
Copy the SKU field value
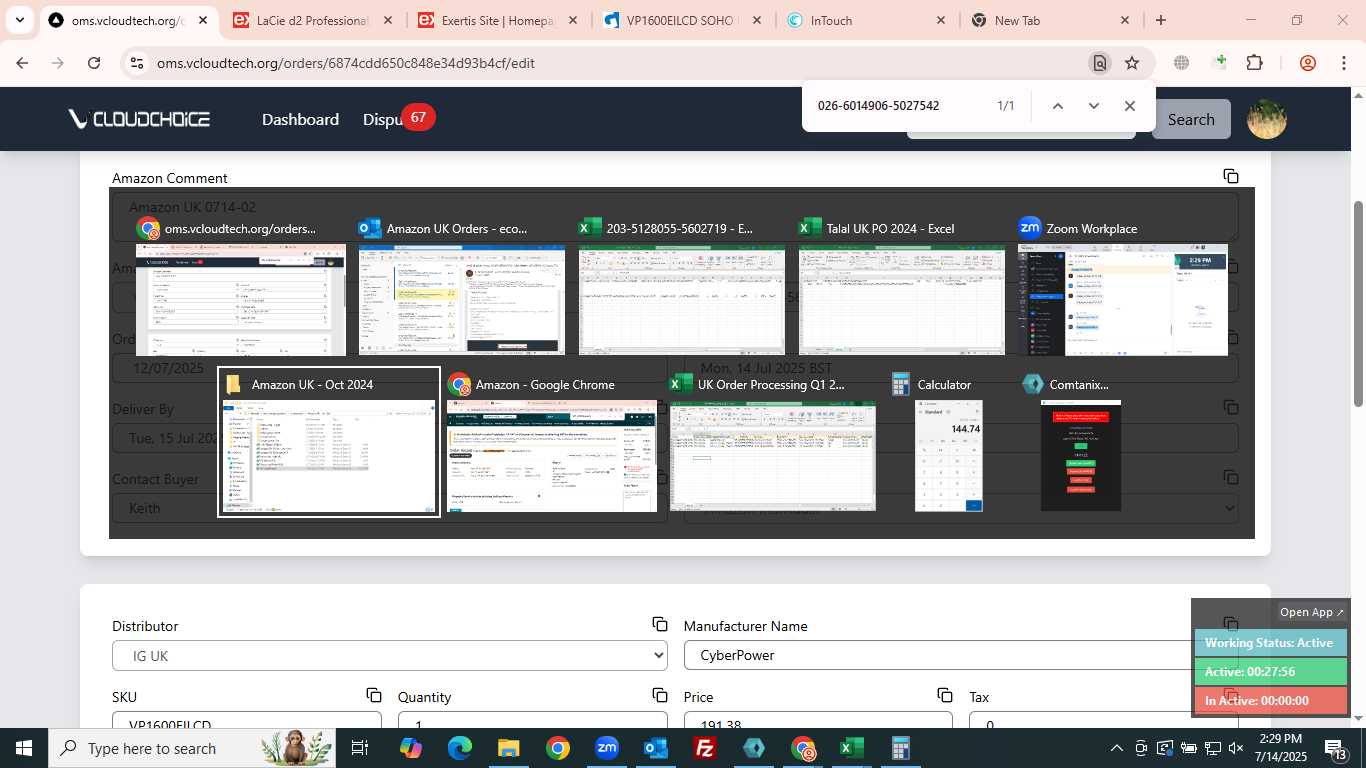click(374, 695)
